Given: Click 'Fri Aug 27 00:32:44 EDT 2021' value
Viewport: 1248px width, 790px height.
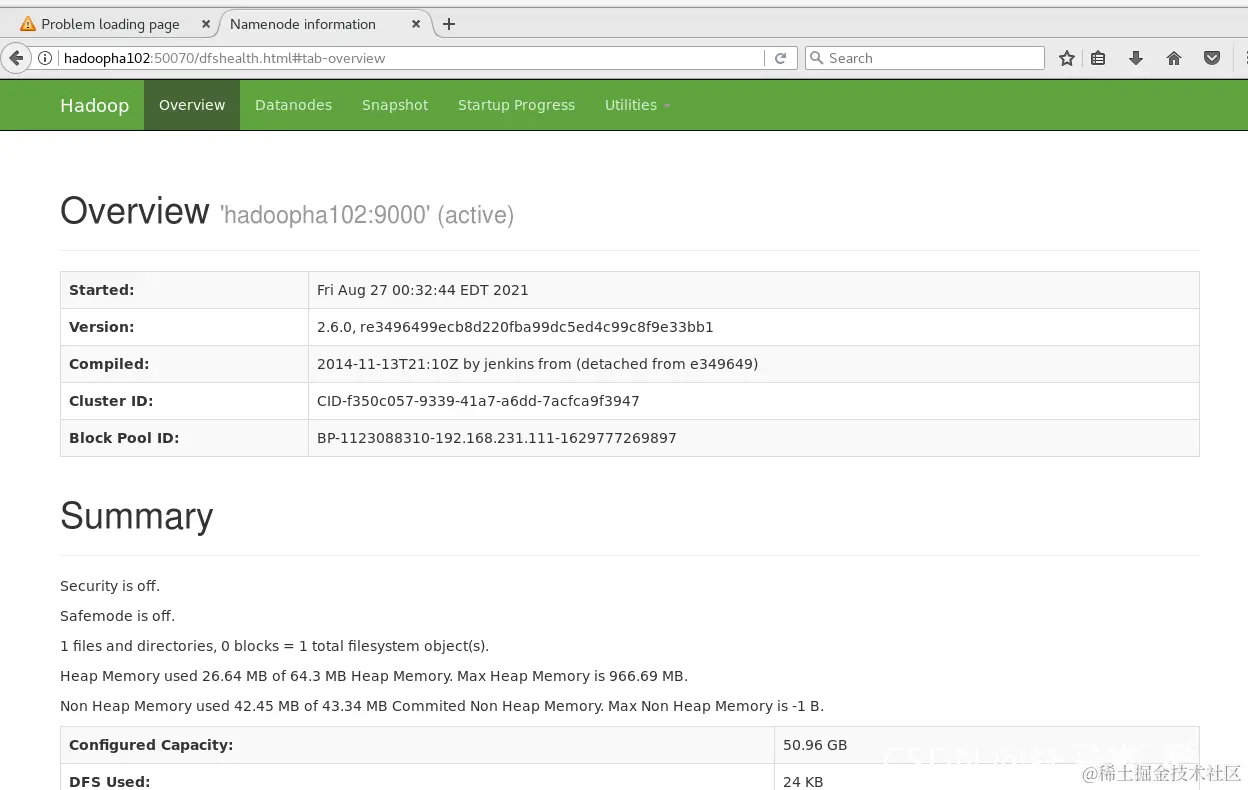Looking at the screenshot, I should (423, 290).
